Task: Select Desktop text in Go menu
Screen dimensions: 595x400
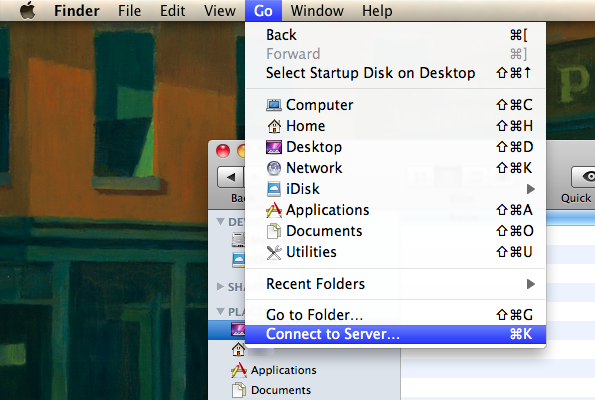Action: pyautogui.click(x=314, y=147)
